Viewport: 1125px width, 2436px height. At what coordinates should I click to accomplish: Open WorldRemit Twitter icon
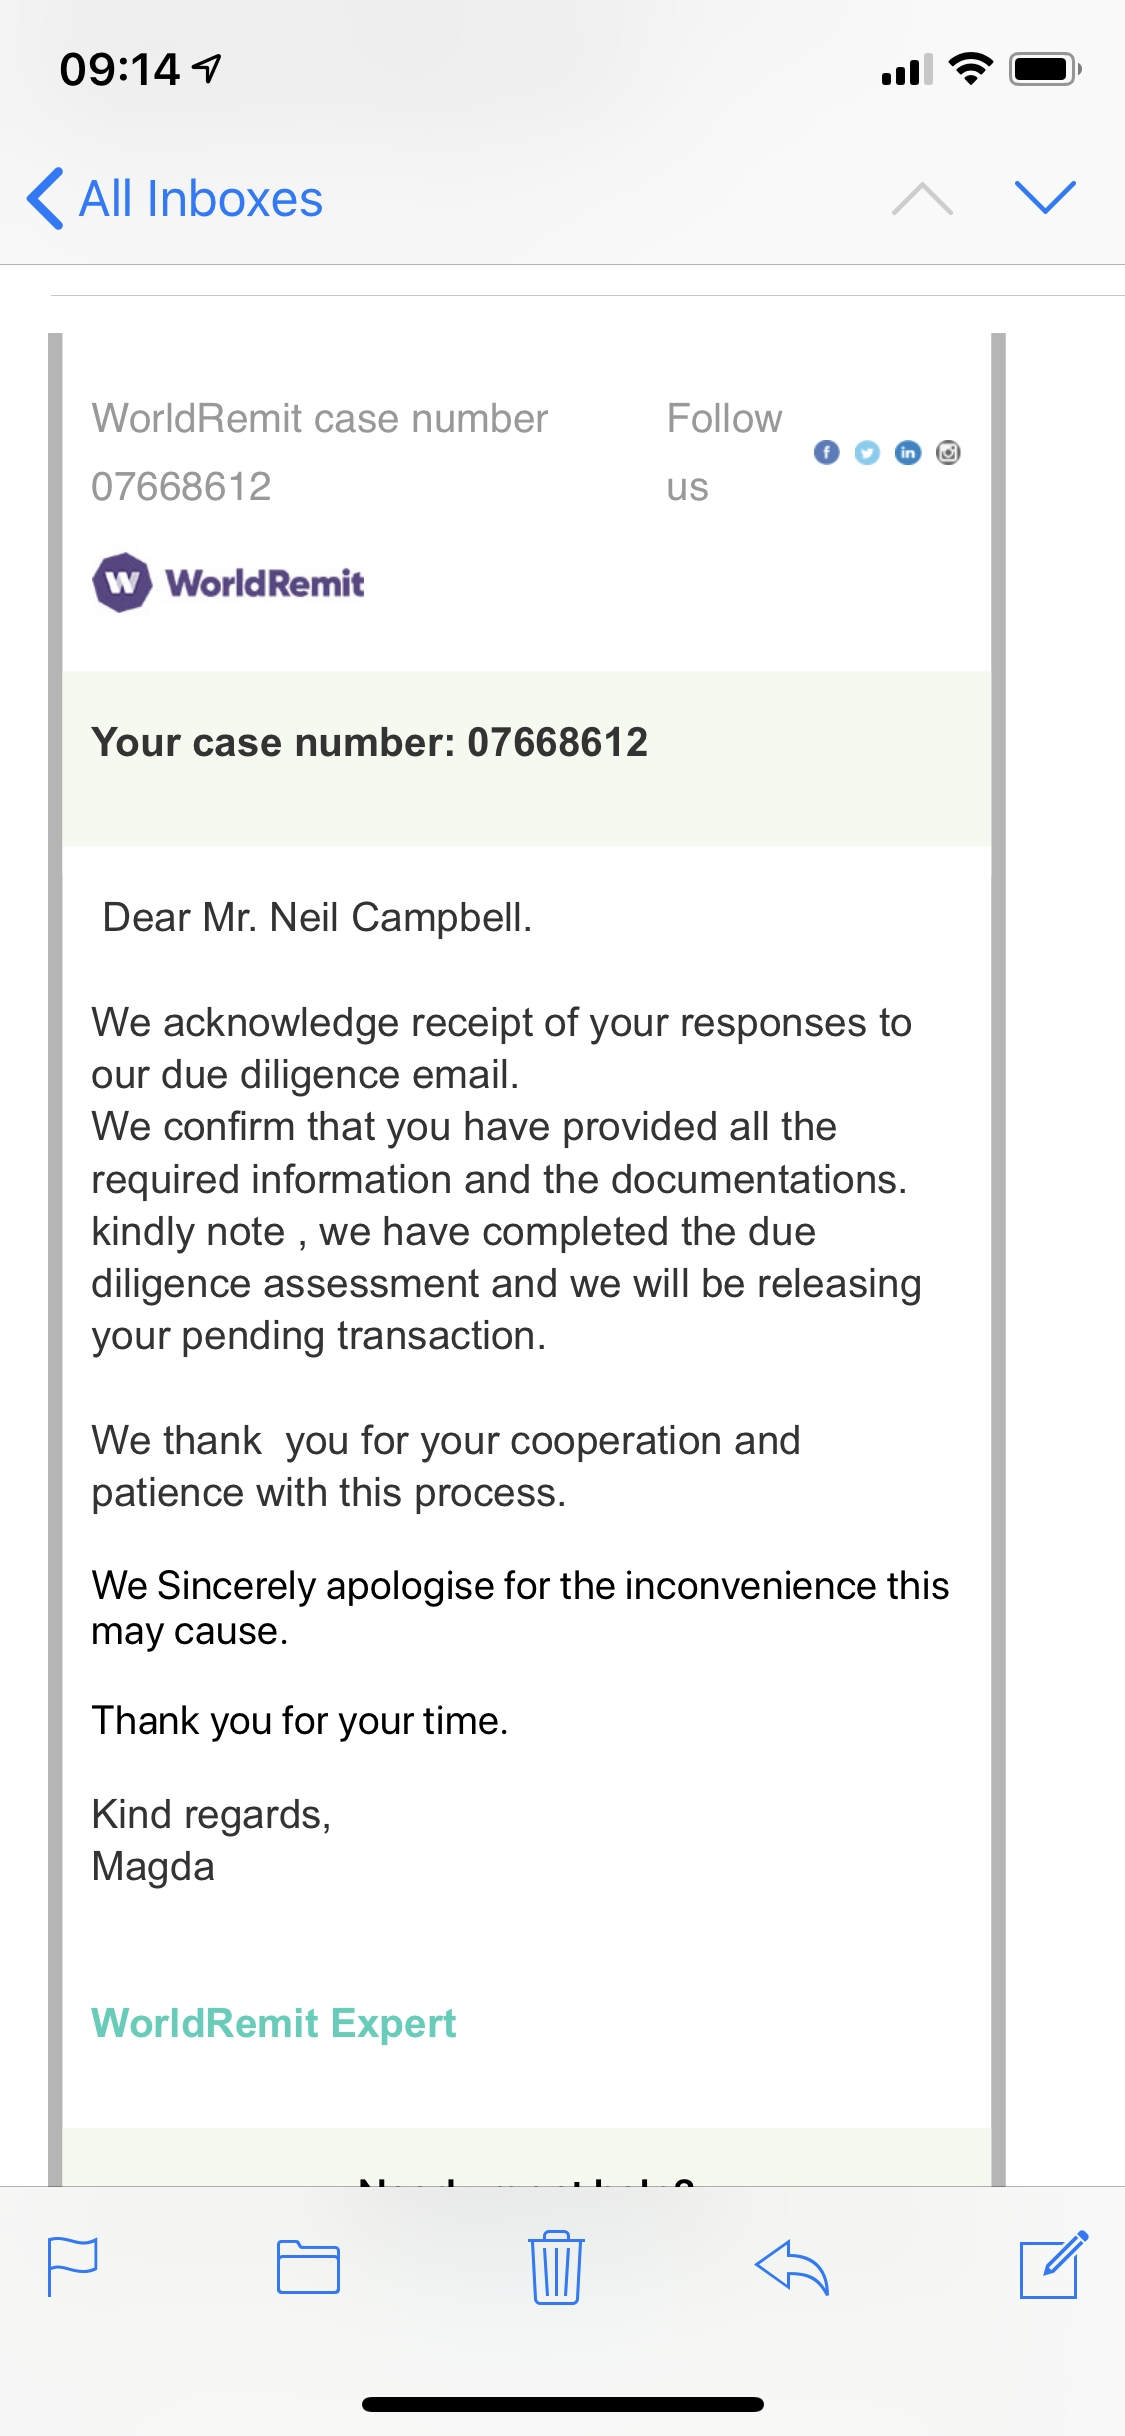click(x=867, y=453)
